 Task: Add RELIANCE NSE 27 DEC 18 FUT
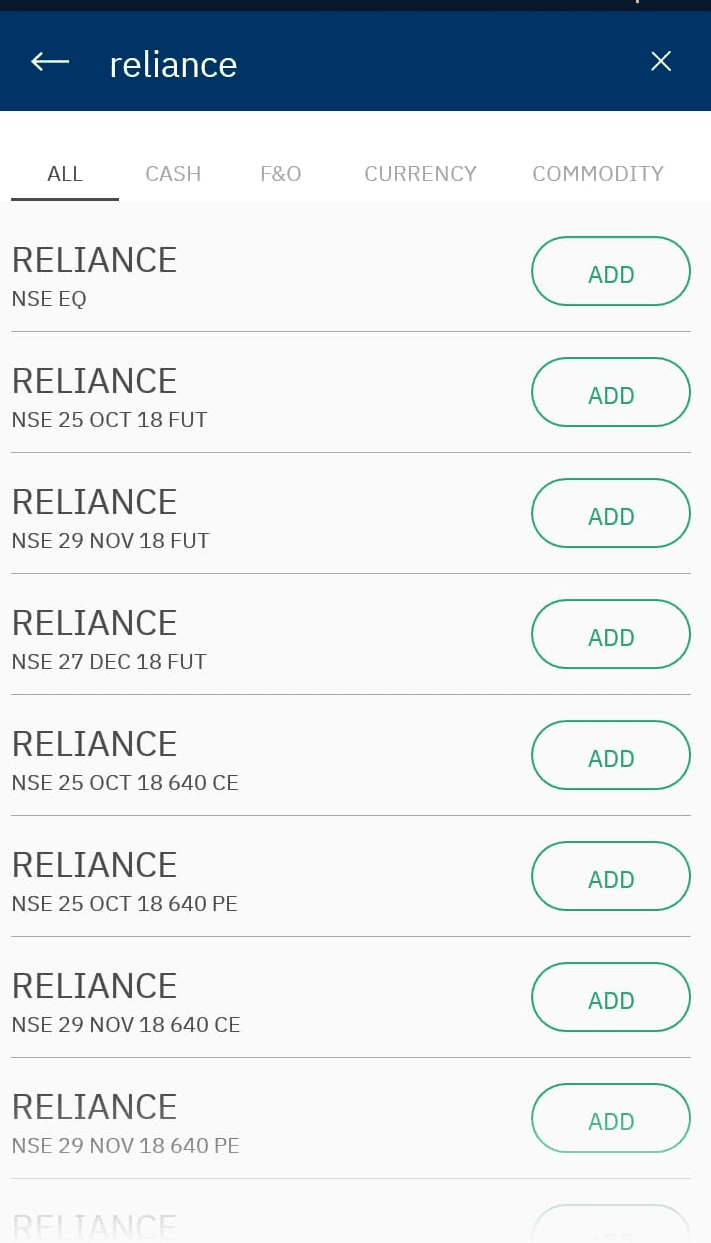(x=610, y=634)
